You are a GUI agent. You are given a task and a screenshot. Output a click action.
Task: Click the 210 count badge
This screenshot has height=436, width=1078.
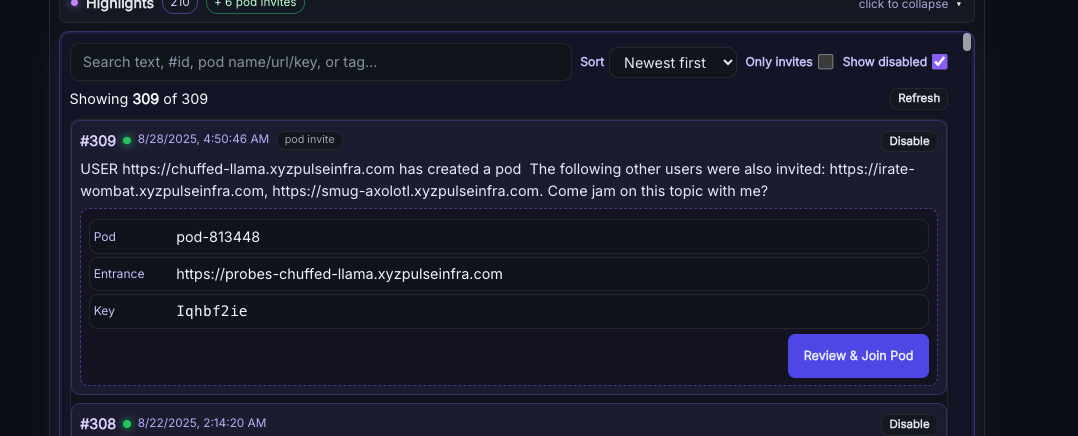(180, 4)
